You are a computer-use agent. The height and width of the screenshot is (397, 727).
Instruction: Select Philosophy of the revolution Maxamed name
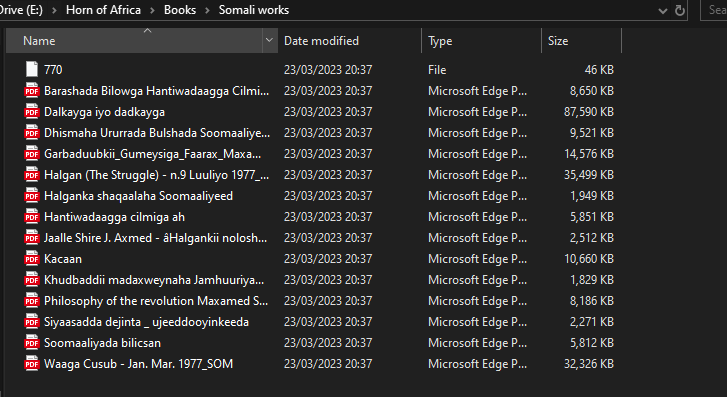pos(156,301)
